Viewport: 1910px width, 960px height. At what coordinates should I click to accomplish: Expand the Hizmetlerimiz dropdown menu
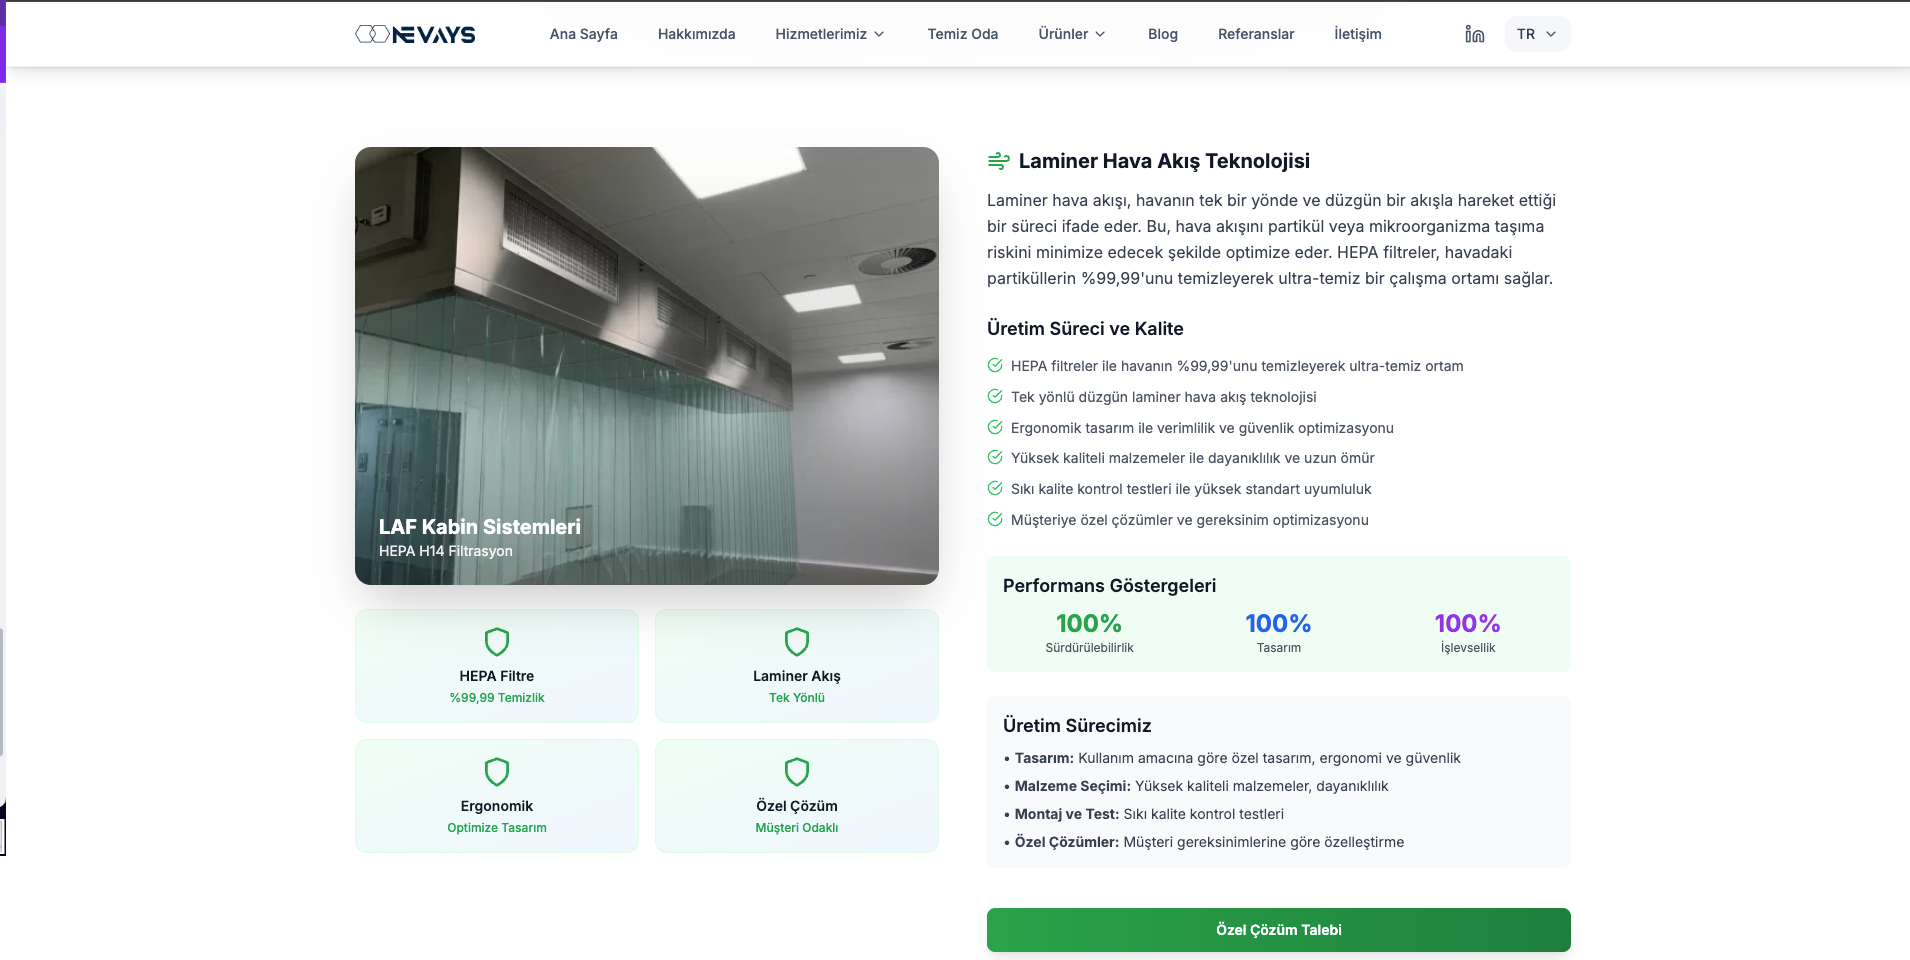click(x=829, y=34)
